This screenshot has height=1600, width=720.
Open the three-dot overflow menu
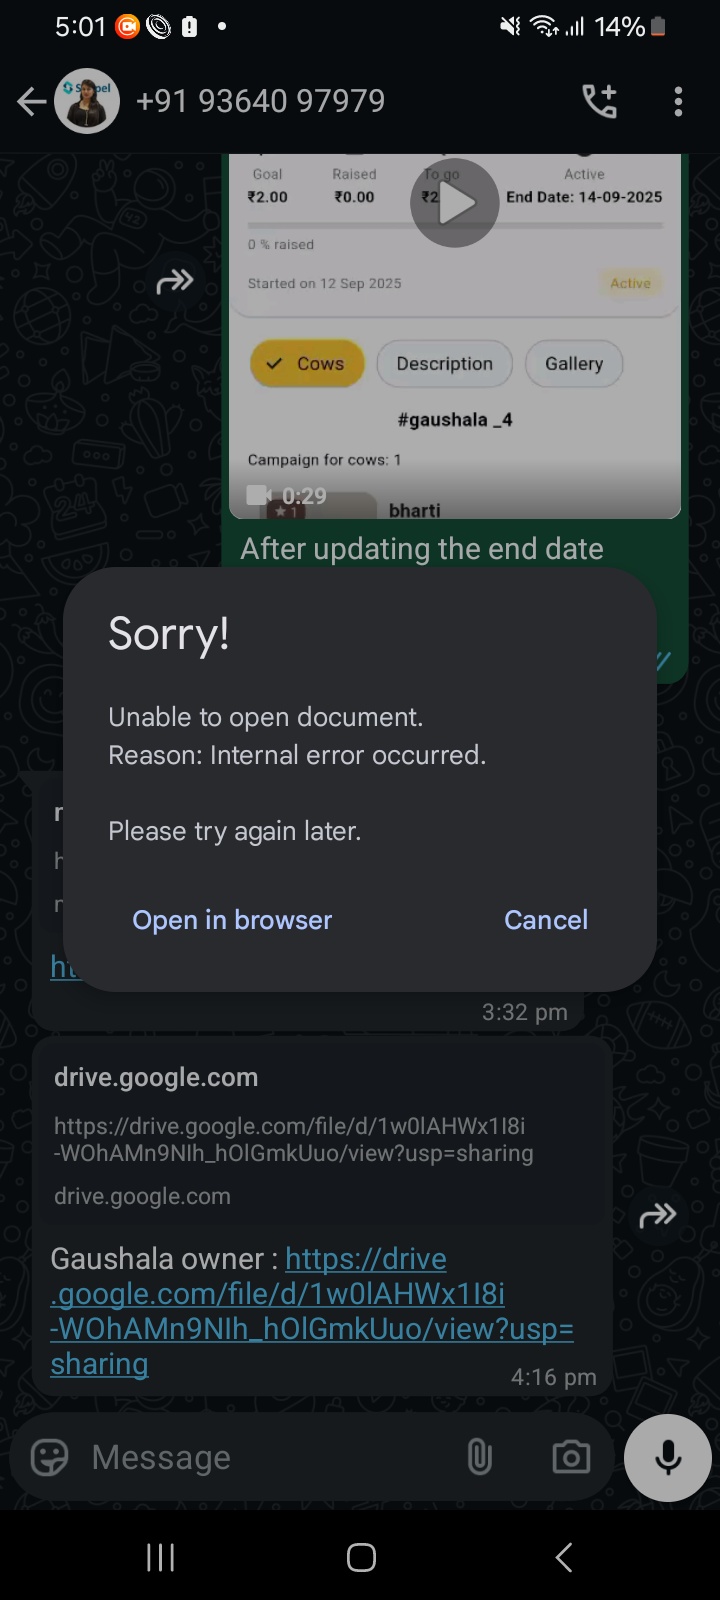pos(678,101)
